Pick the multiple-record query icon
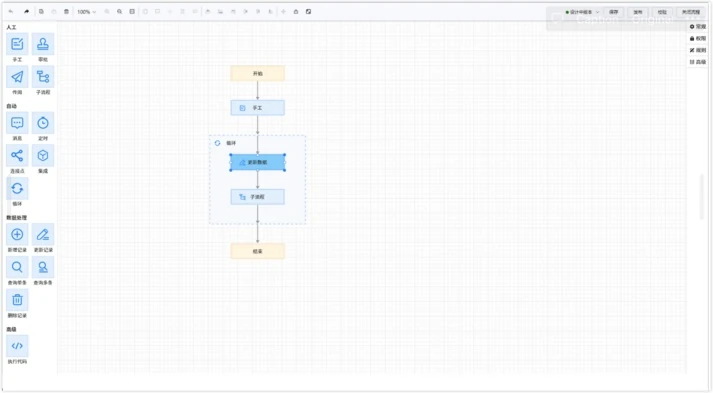Viewport: 713px width, 393px height. click(x=43, y=267)
